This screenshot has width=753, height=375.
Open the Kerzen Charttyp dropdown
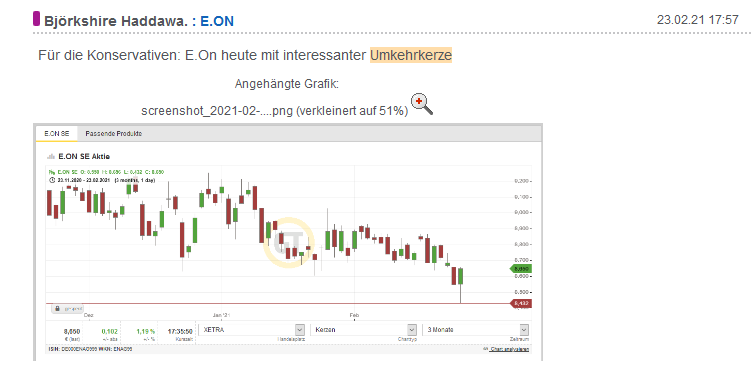[364, 330]
